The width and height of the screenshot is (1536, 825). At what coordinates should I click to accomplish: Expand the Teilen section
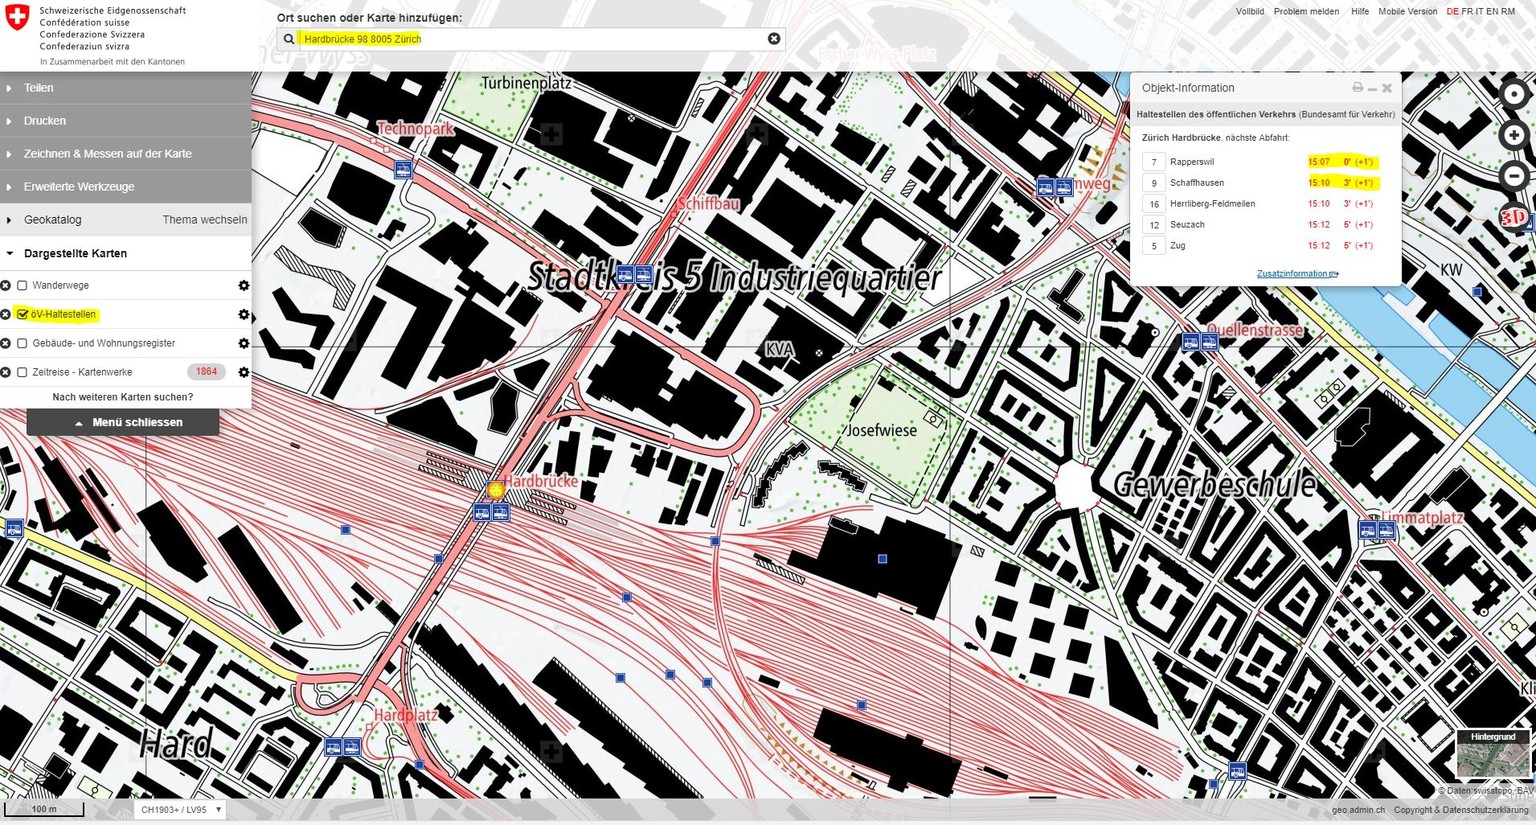pos(38,88)
